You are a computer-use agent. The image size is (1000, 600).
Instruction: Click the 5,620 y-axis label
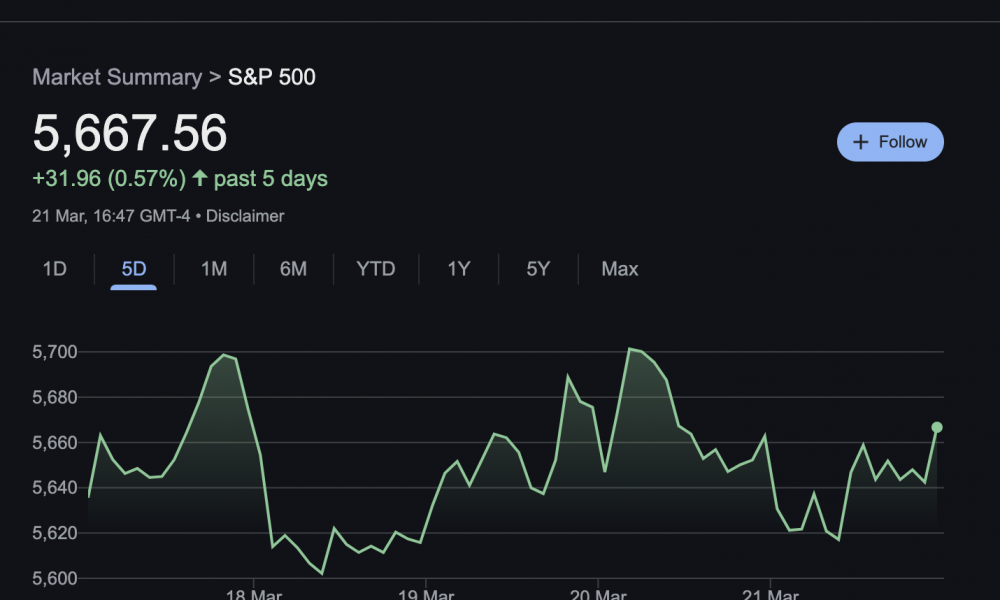tap(55, 533)
